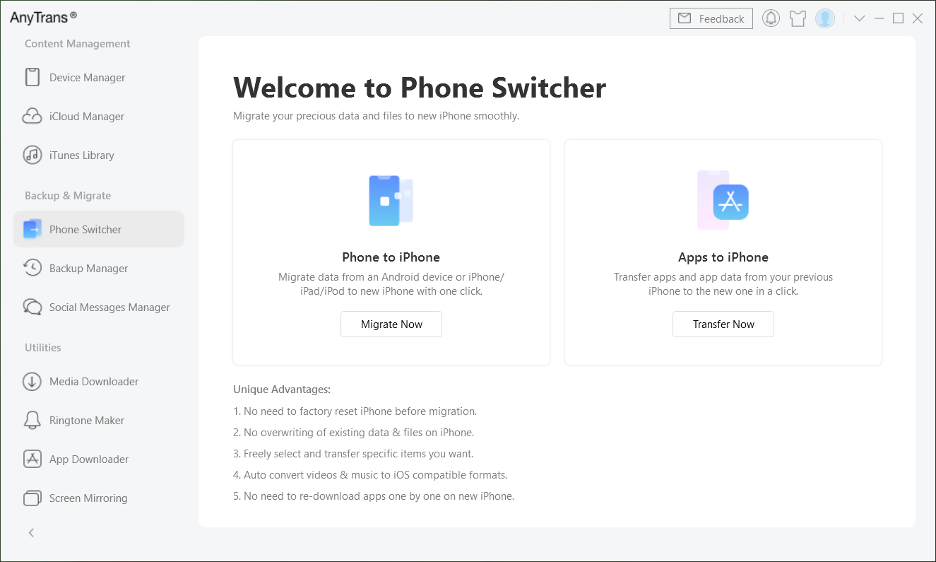This screenshot has height=562, width=936.
Task: Click 'Transfer apps and app data' description
Action: 723,284
